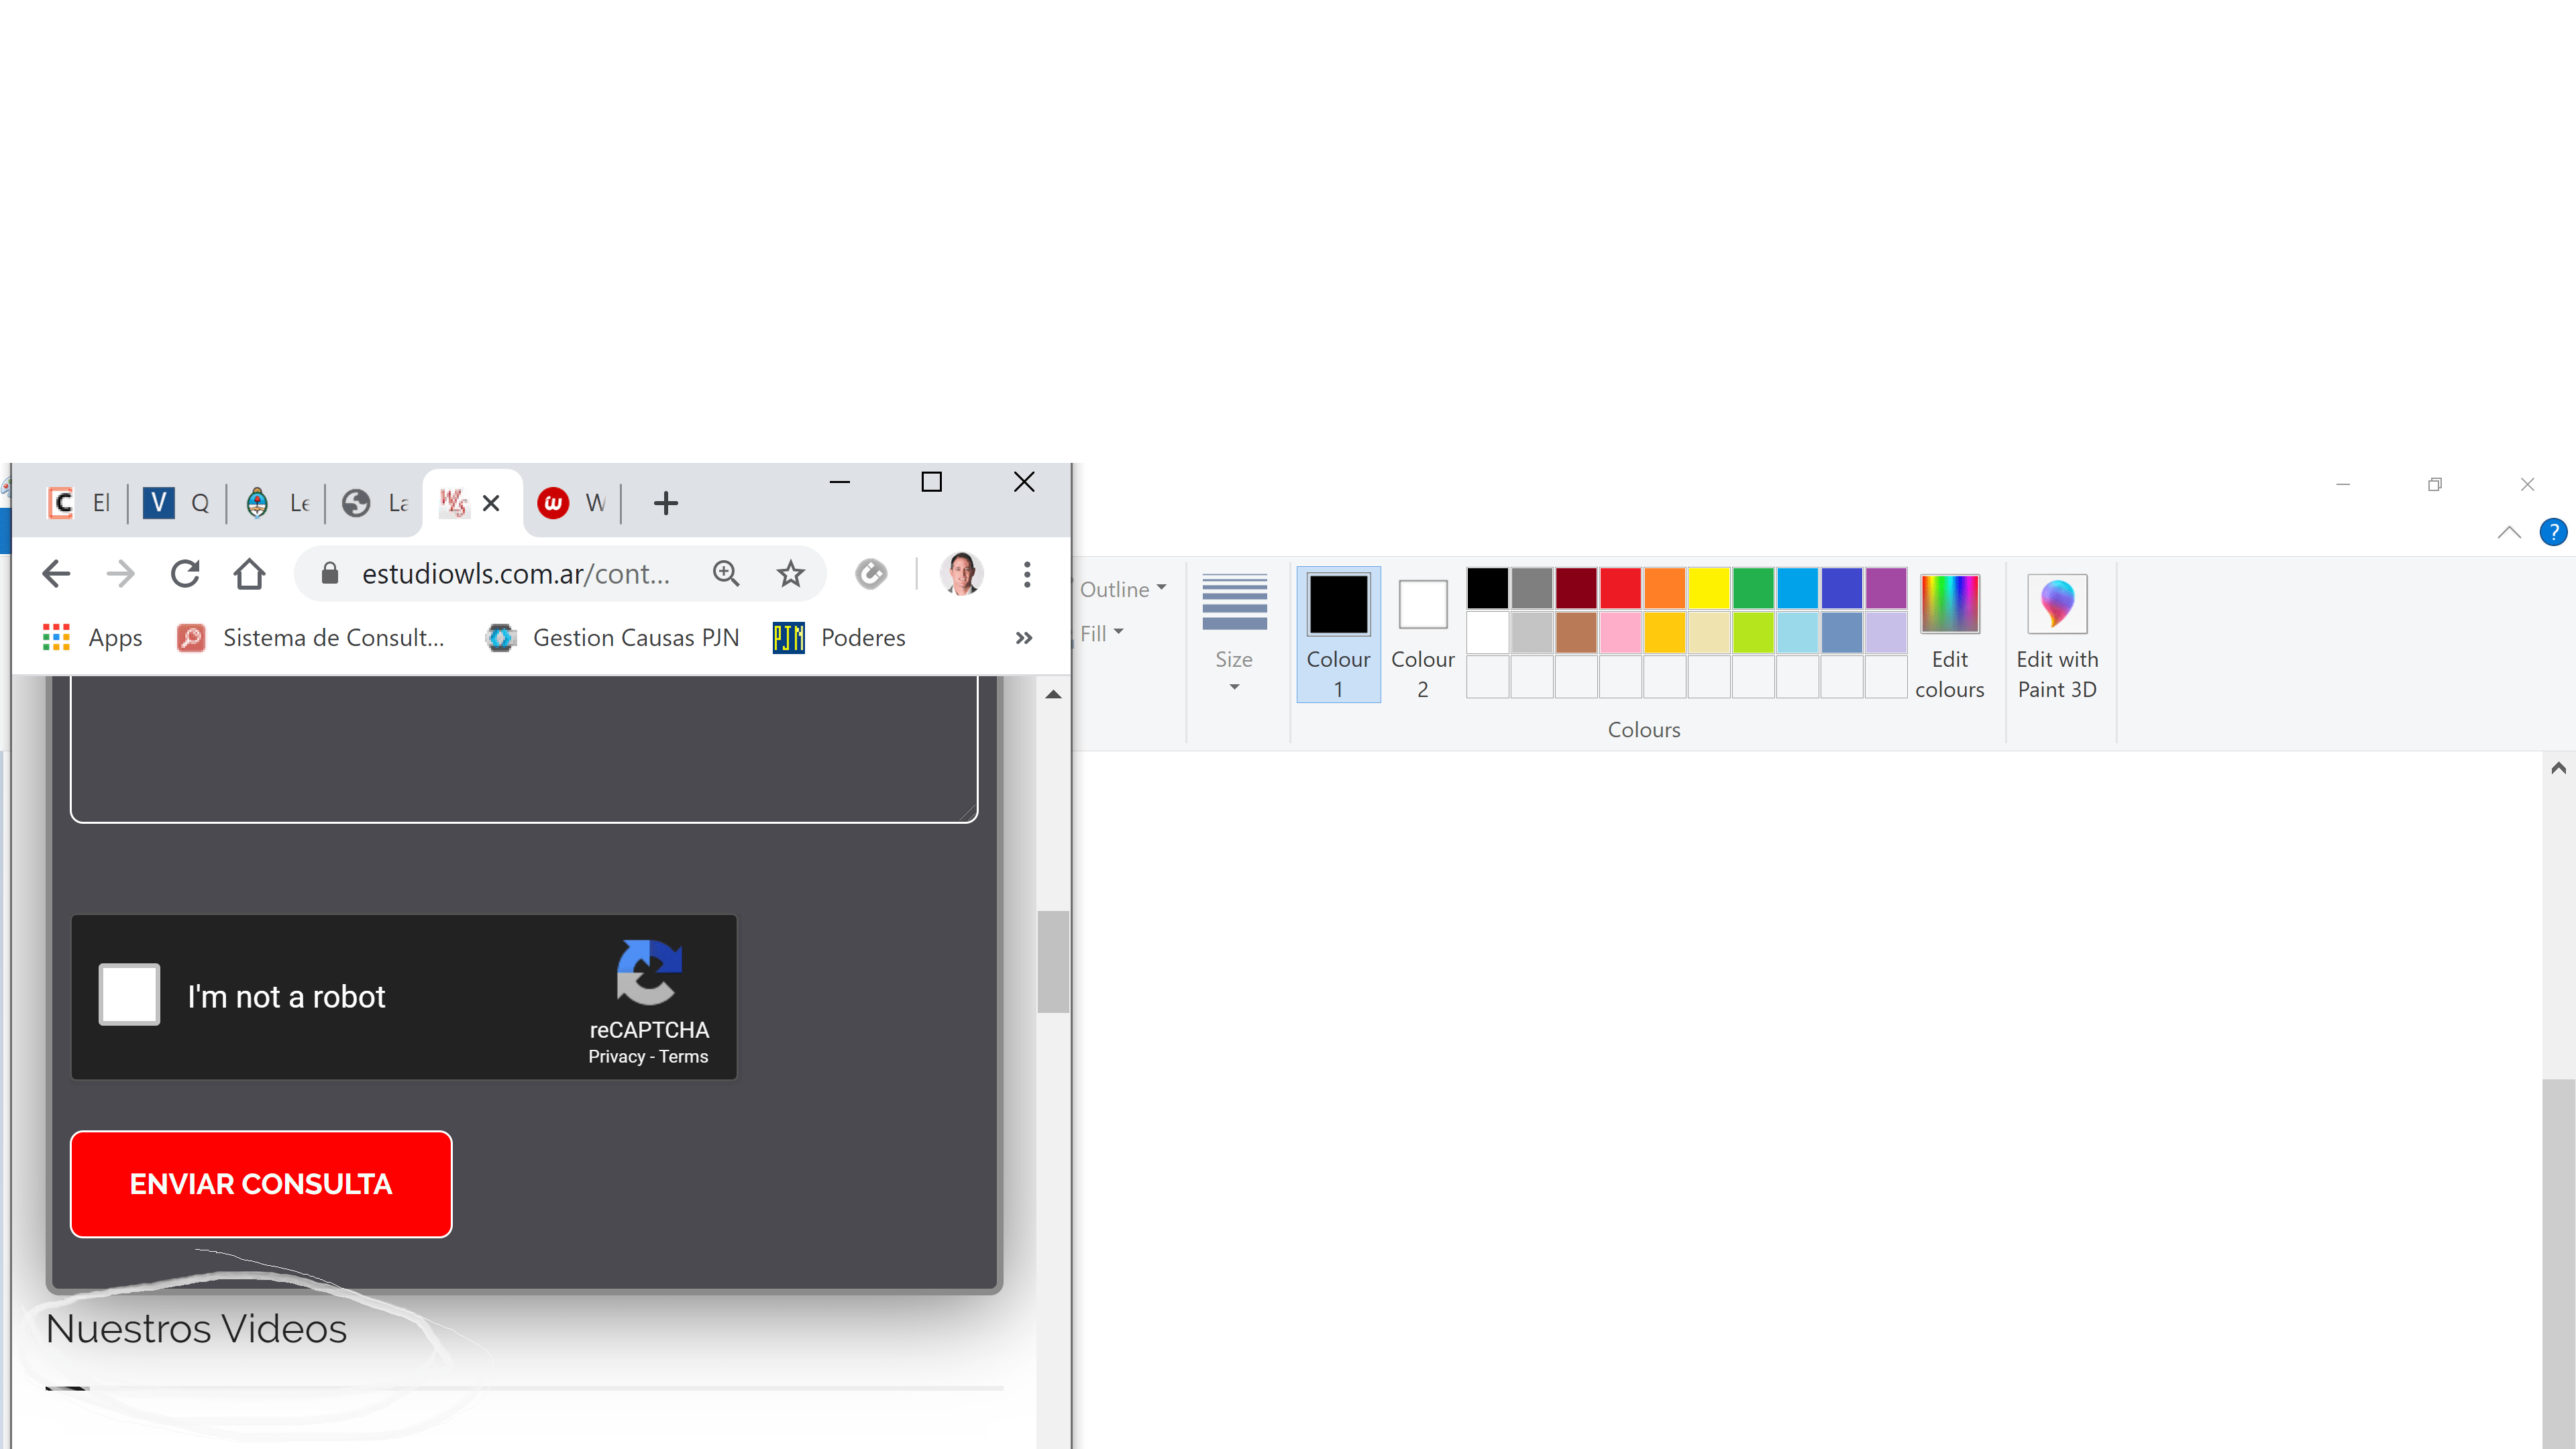Image resolution: width=2576 pixels, height=1449 pixels.
Task: Click the browser scrollbar up arrow
Action: point(1053,694)
